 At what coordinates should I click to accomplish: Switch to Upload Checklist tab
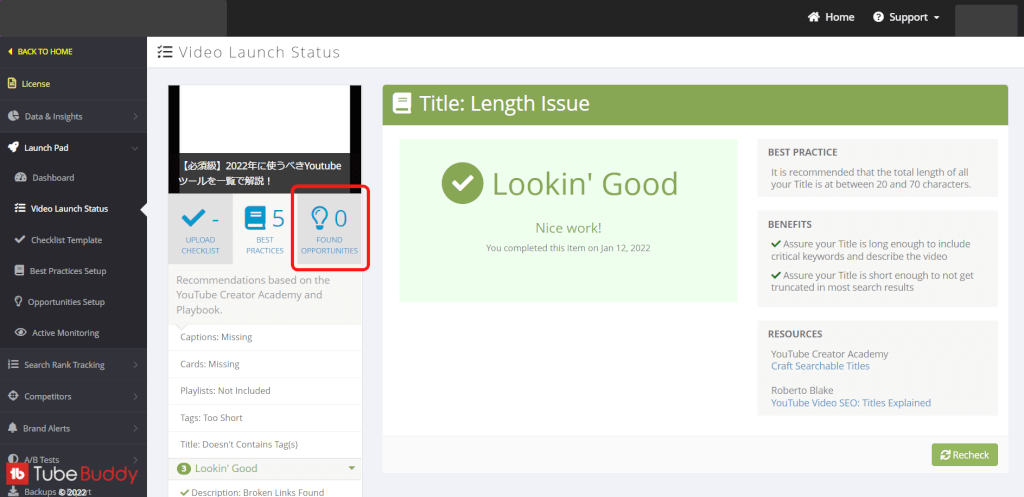click(x=200, y=229)
